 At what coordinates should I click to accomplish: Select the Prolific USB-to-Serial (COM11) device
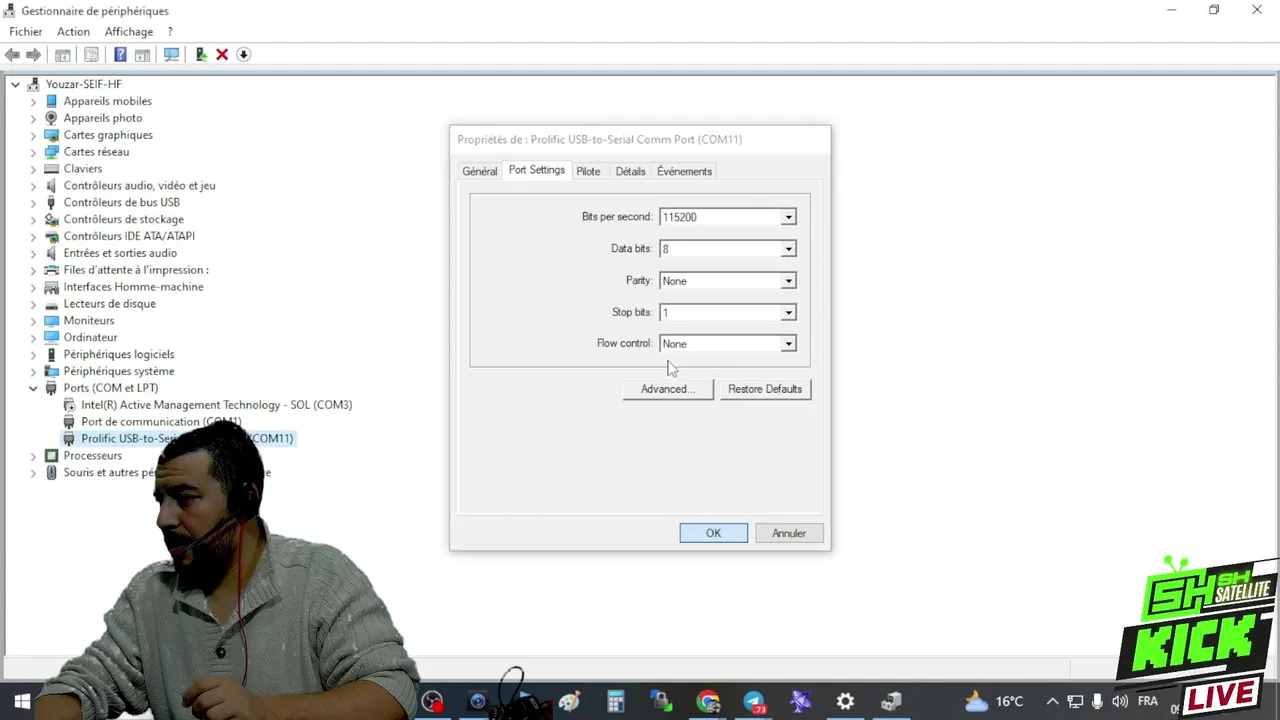(x=187, y=439)
